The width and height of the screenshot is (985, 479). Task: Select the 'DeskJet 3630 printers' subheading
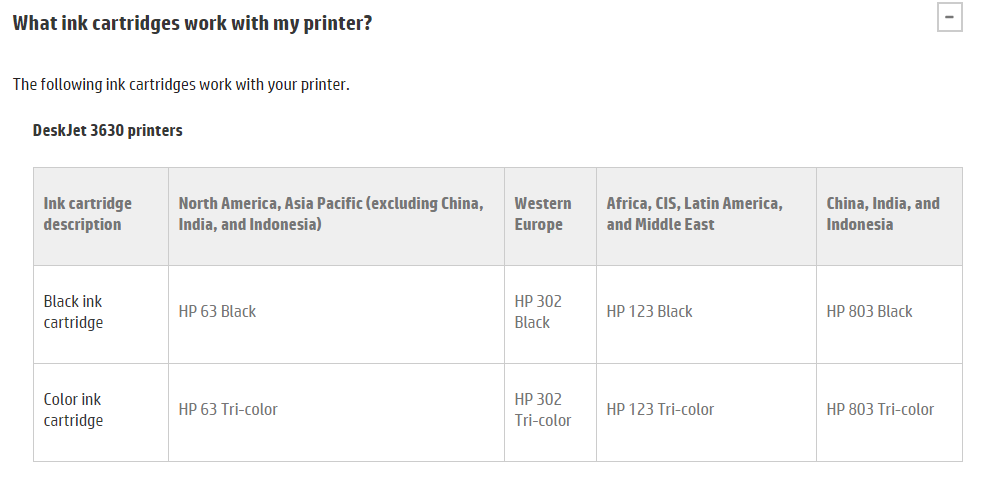[x=107, y=130]
